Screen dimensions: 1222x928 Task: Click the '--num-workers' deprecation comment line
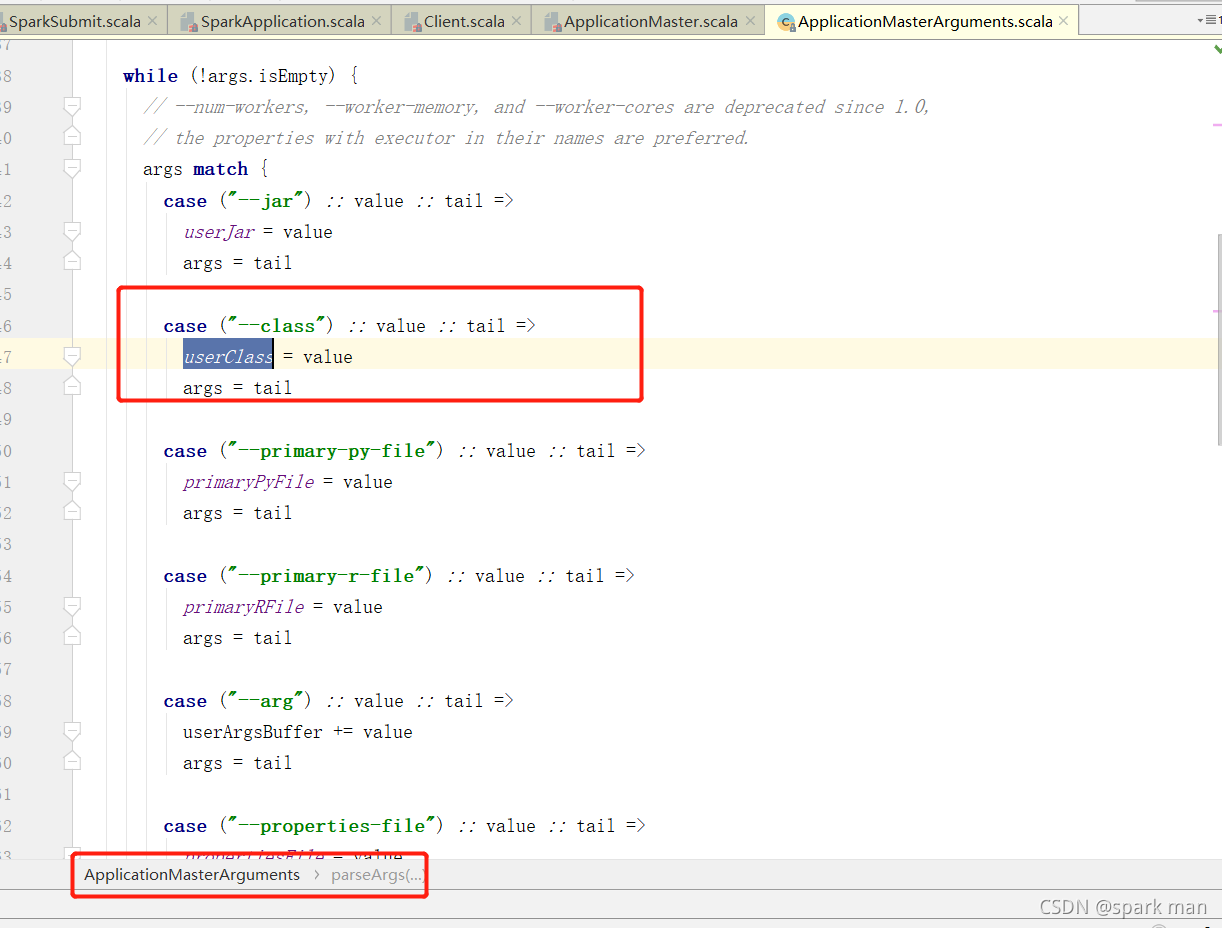click(x=537, y=107)
